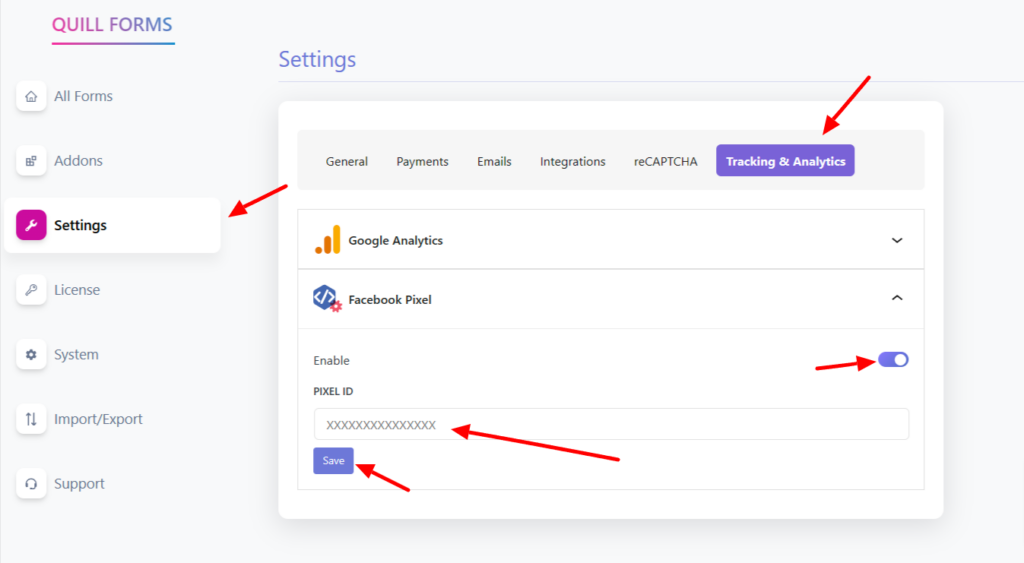Viewport: 1024px width, 563px height.
Task: Focus the Pixel ID input field
Action: pyautogui.click(x=611, y=425)
